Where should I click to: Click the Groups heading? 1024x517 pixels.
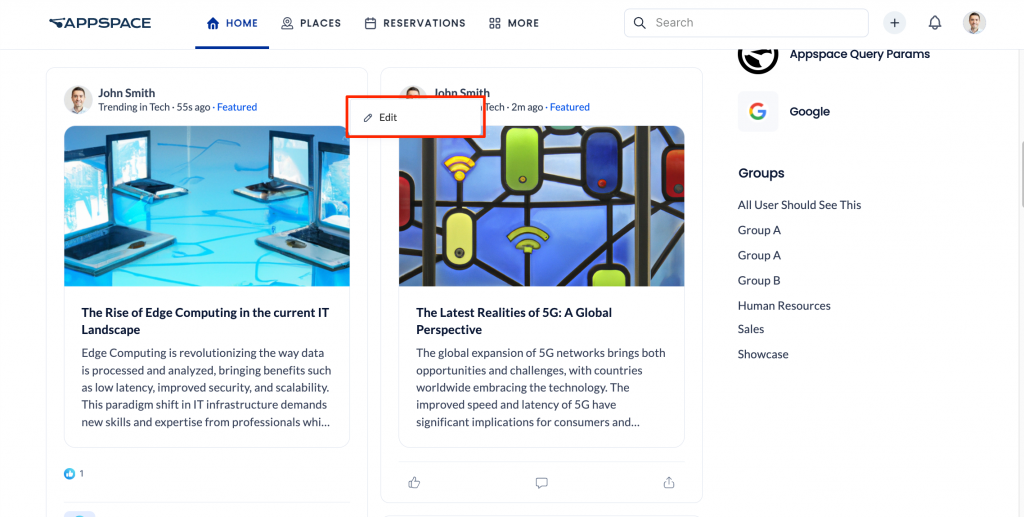point(761,174)
